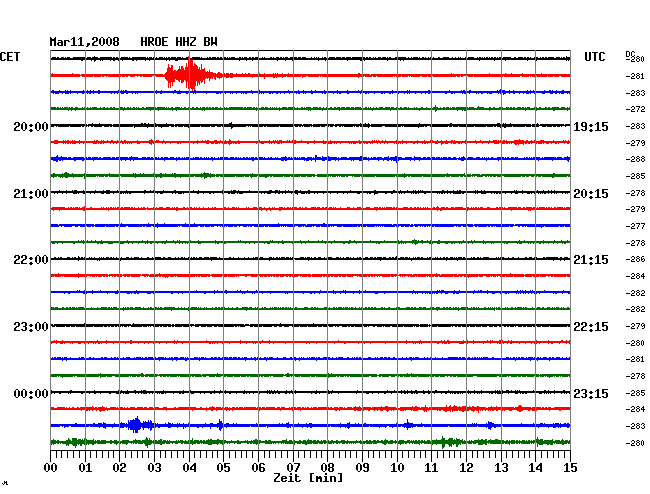Select minute 03 on the time axis
Screen dimensions: 650x494
(x=154, y=468)
